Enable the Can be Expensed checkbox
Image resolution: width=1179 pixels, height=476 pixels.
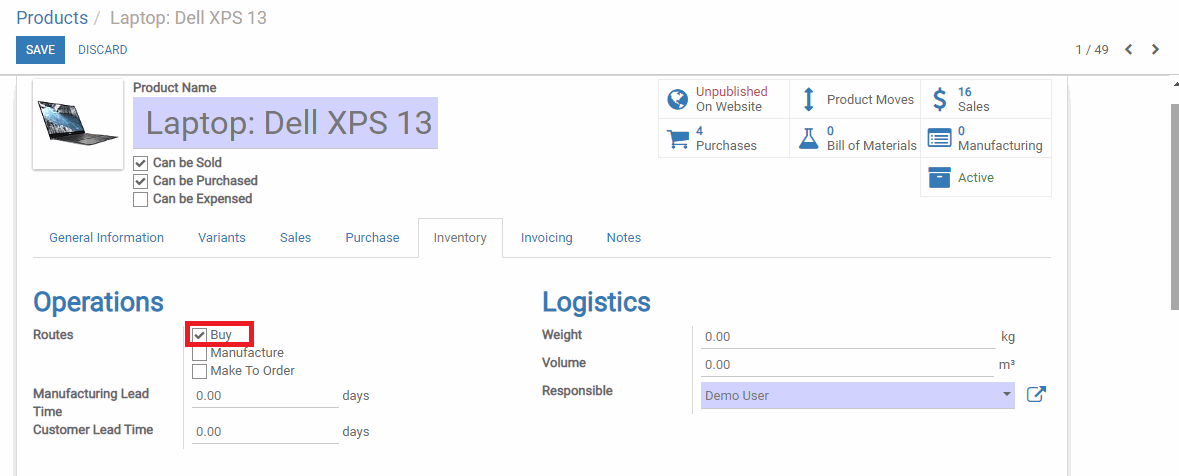pos(140,199)
